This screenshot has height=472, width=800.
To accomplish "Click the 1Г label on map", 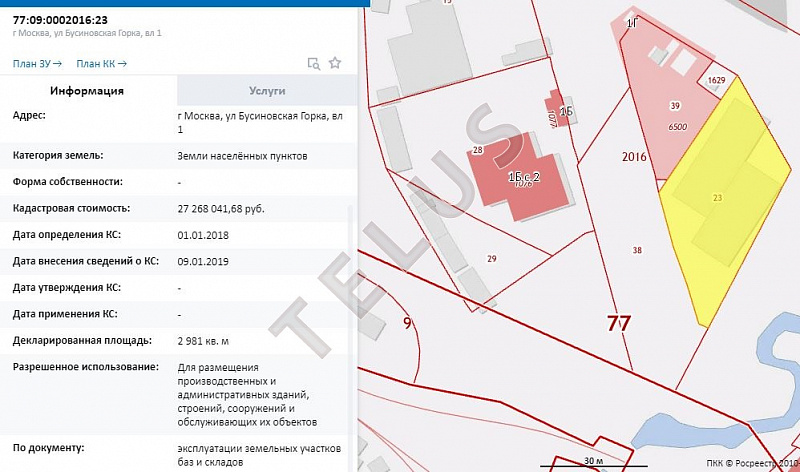I will tap(632, 23).
